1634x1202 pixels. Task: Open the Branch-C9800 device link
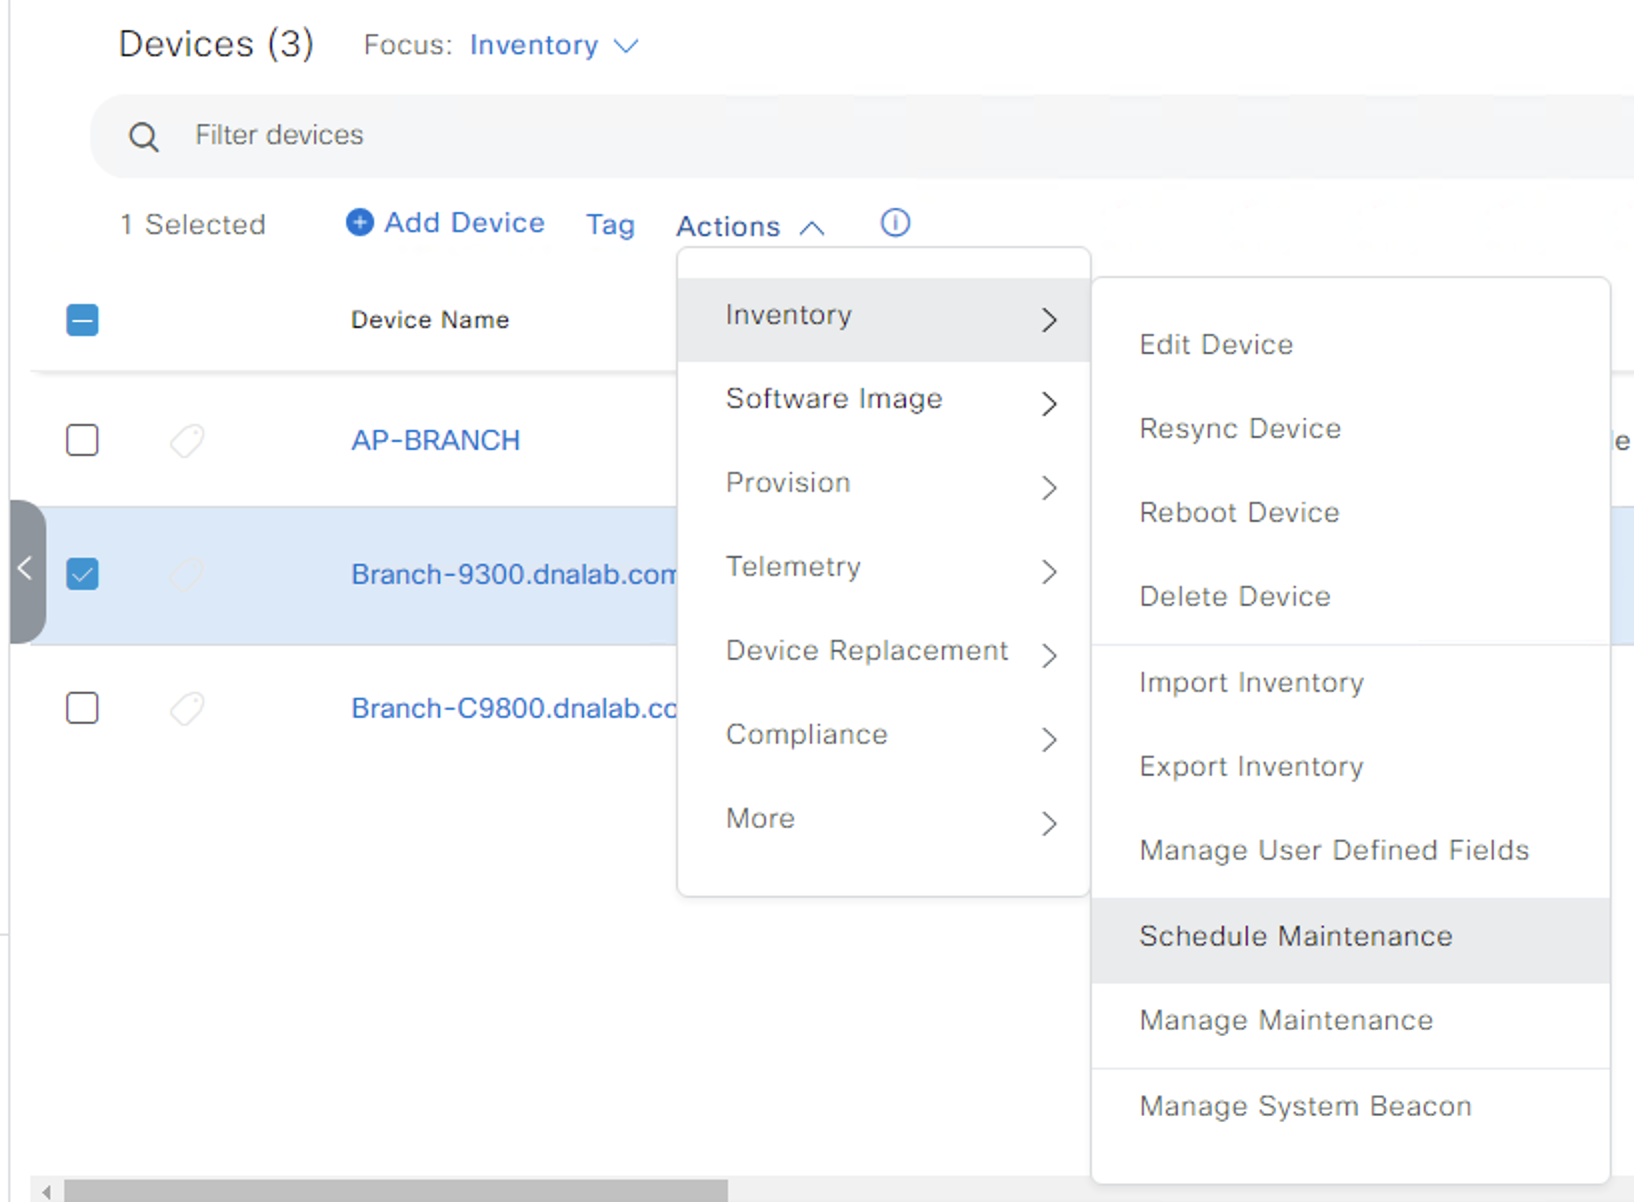coord(514,709)
